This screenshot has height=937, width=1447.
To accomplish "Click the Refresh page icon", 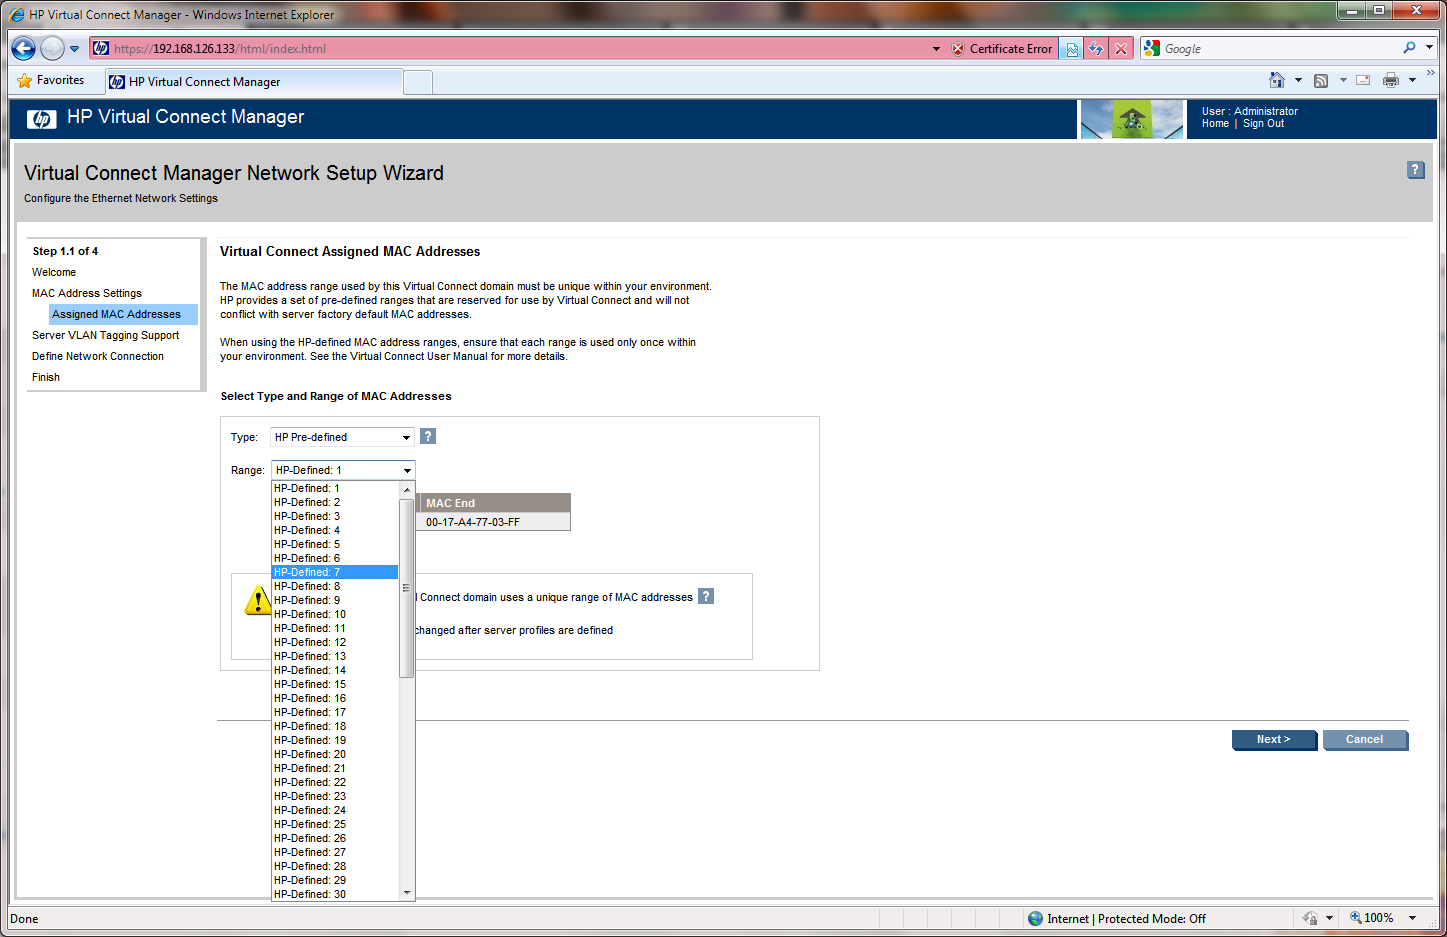I will [x=1096, y=49].
